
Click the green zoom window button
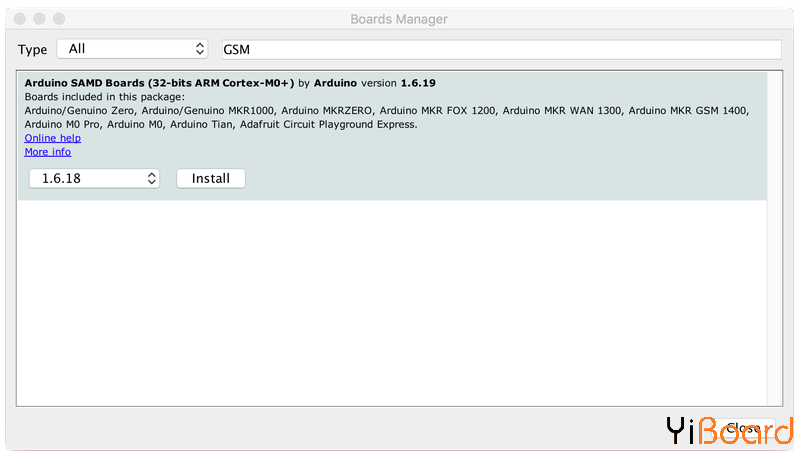tap(59, 19)
